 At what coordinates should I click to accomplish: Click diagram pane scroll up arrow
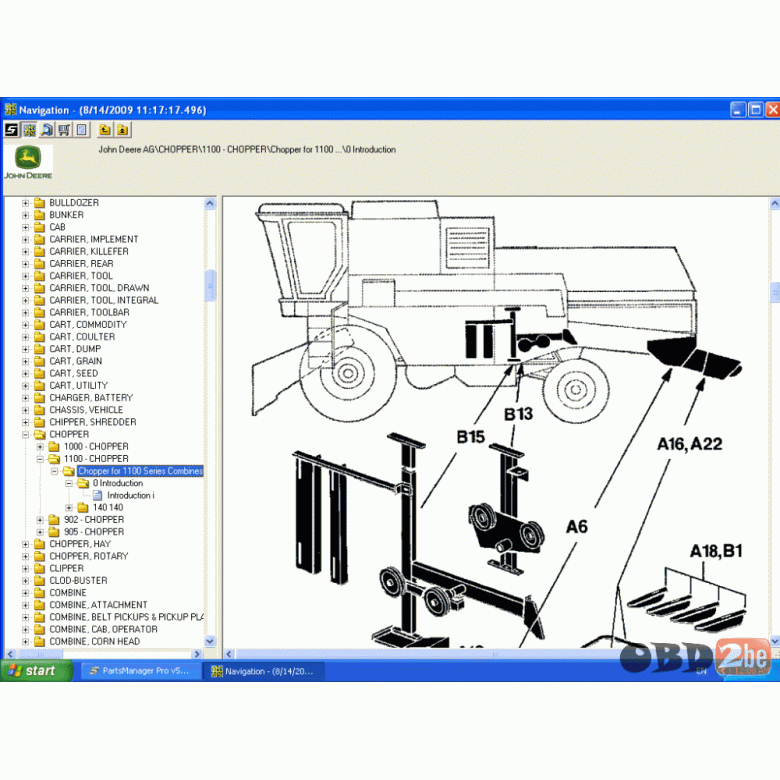pyautogui.click(x=775, y=203)
